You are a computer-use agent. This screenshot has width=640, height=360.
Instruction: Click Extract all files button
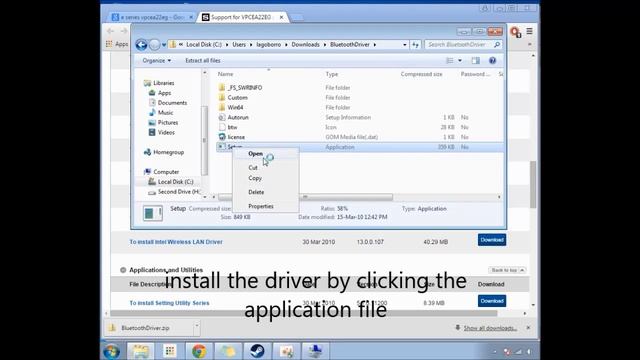point(203,60)
